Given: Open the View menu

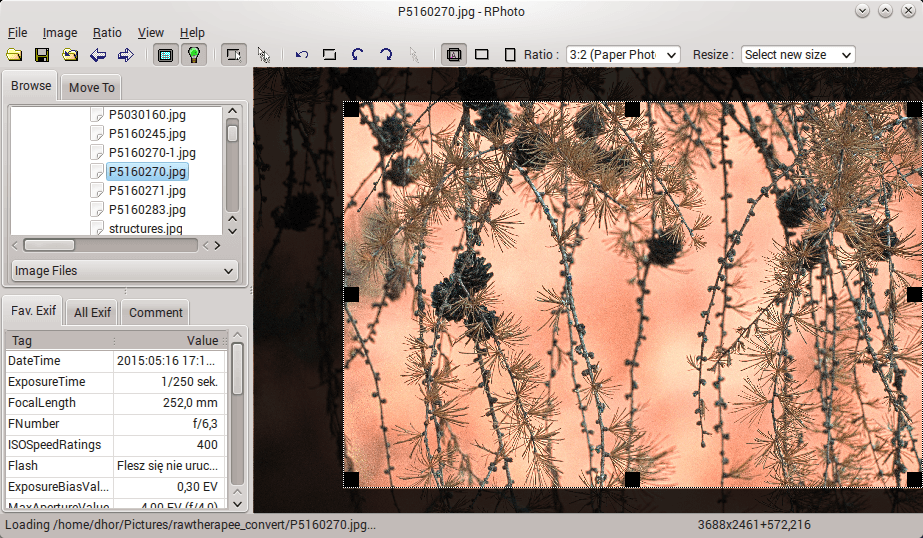Looking at the screenshot, I should (151, 33).
